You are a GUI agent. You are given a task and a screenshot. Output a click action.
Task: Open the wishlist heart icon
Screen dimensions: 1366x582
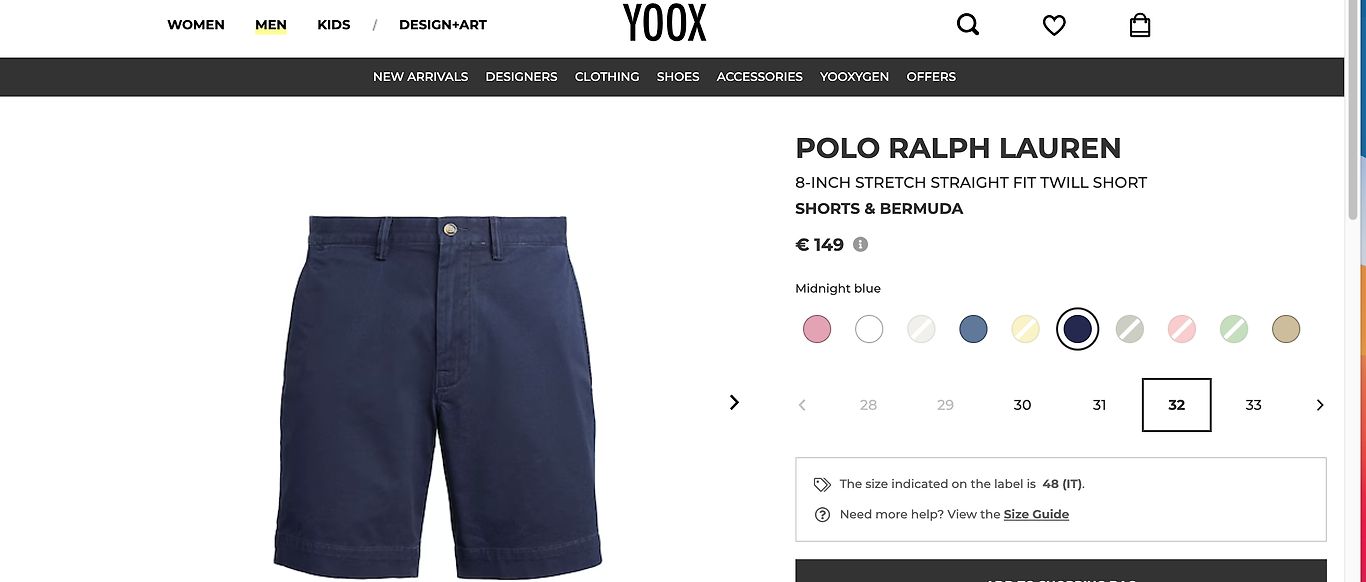pos(1054,25)
